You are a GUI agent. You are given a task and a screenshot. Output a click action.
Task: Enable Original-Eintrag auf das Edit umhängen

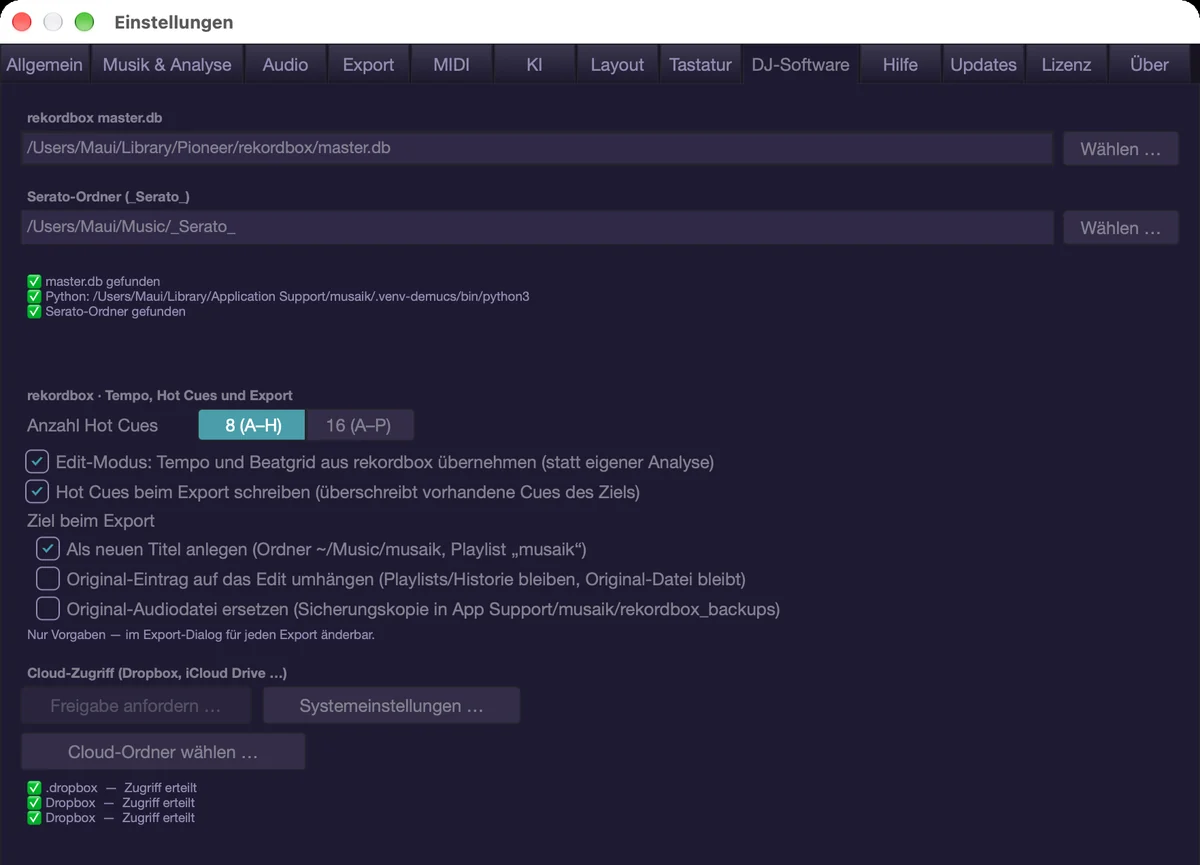[x=48, y=578]
